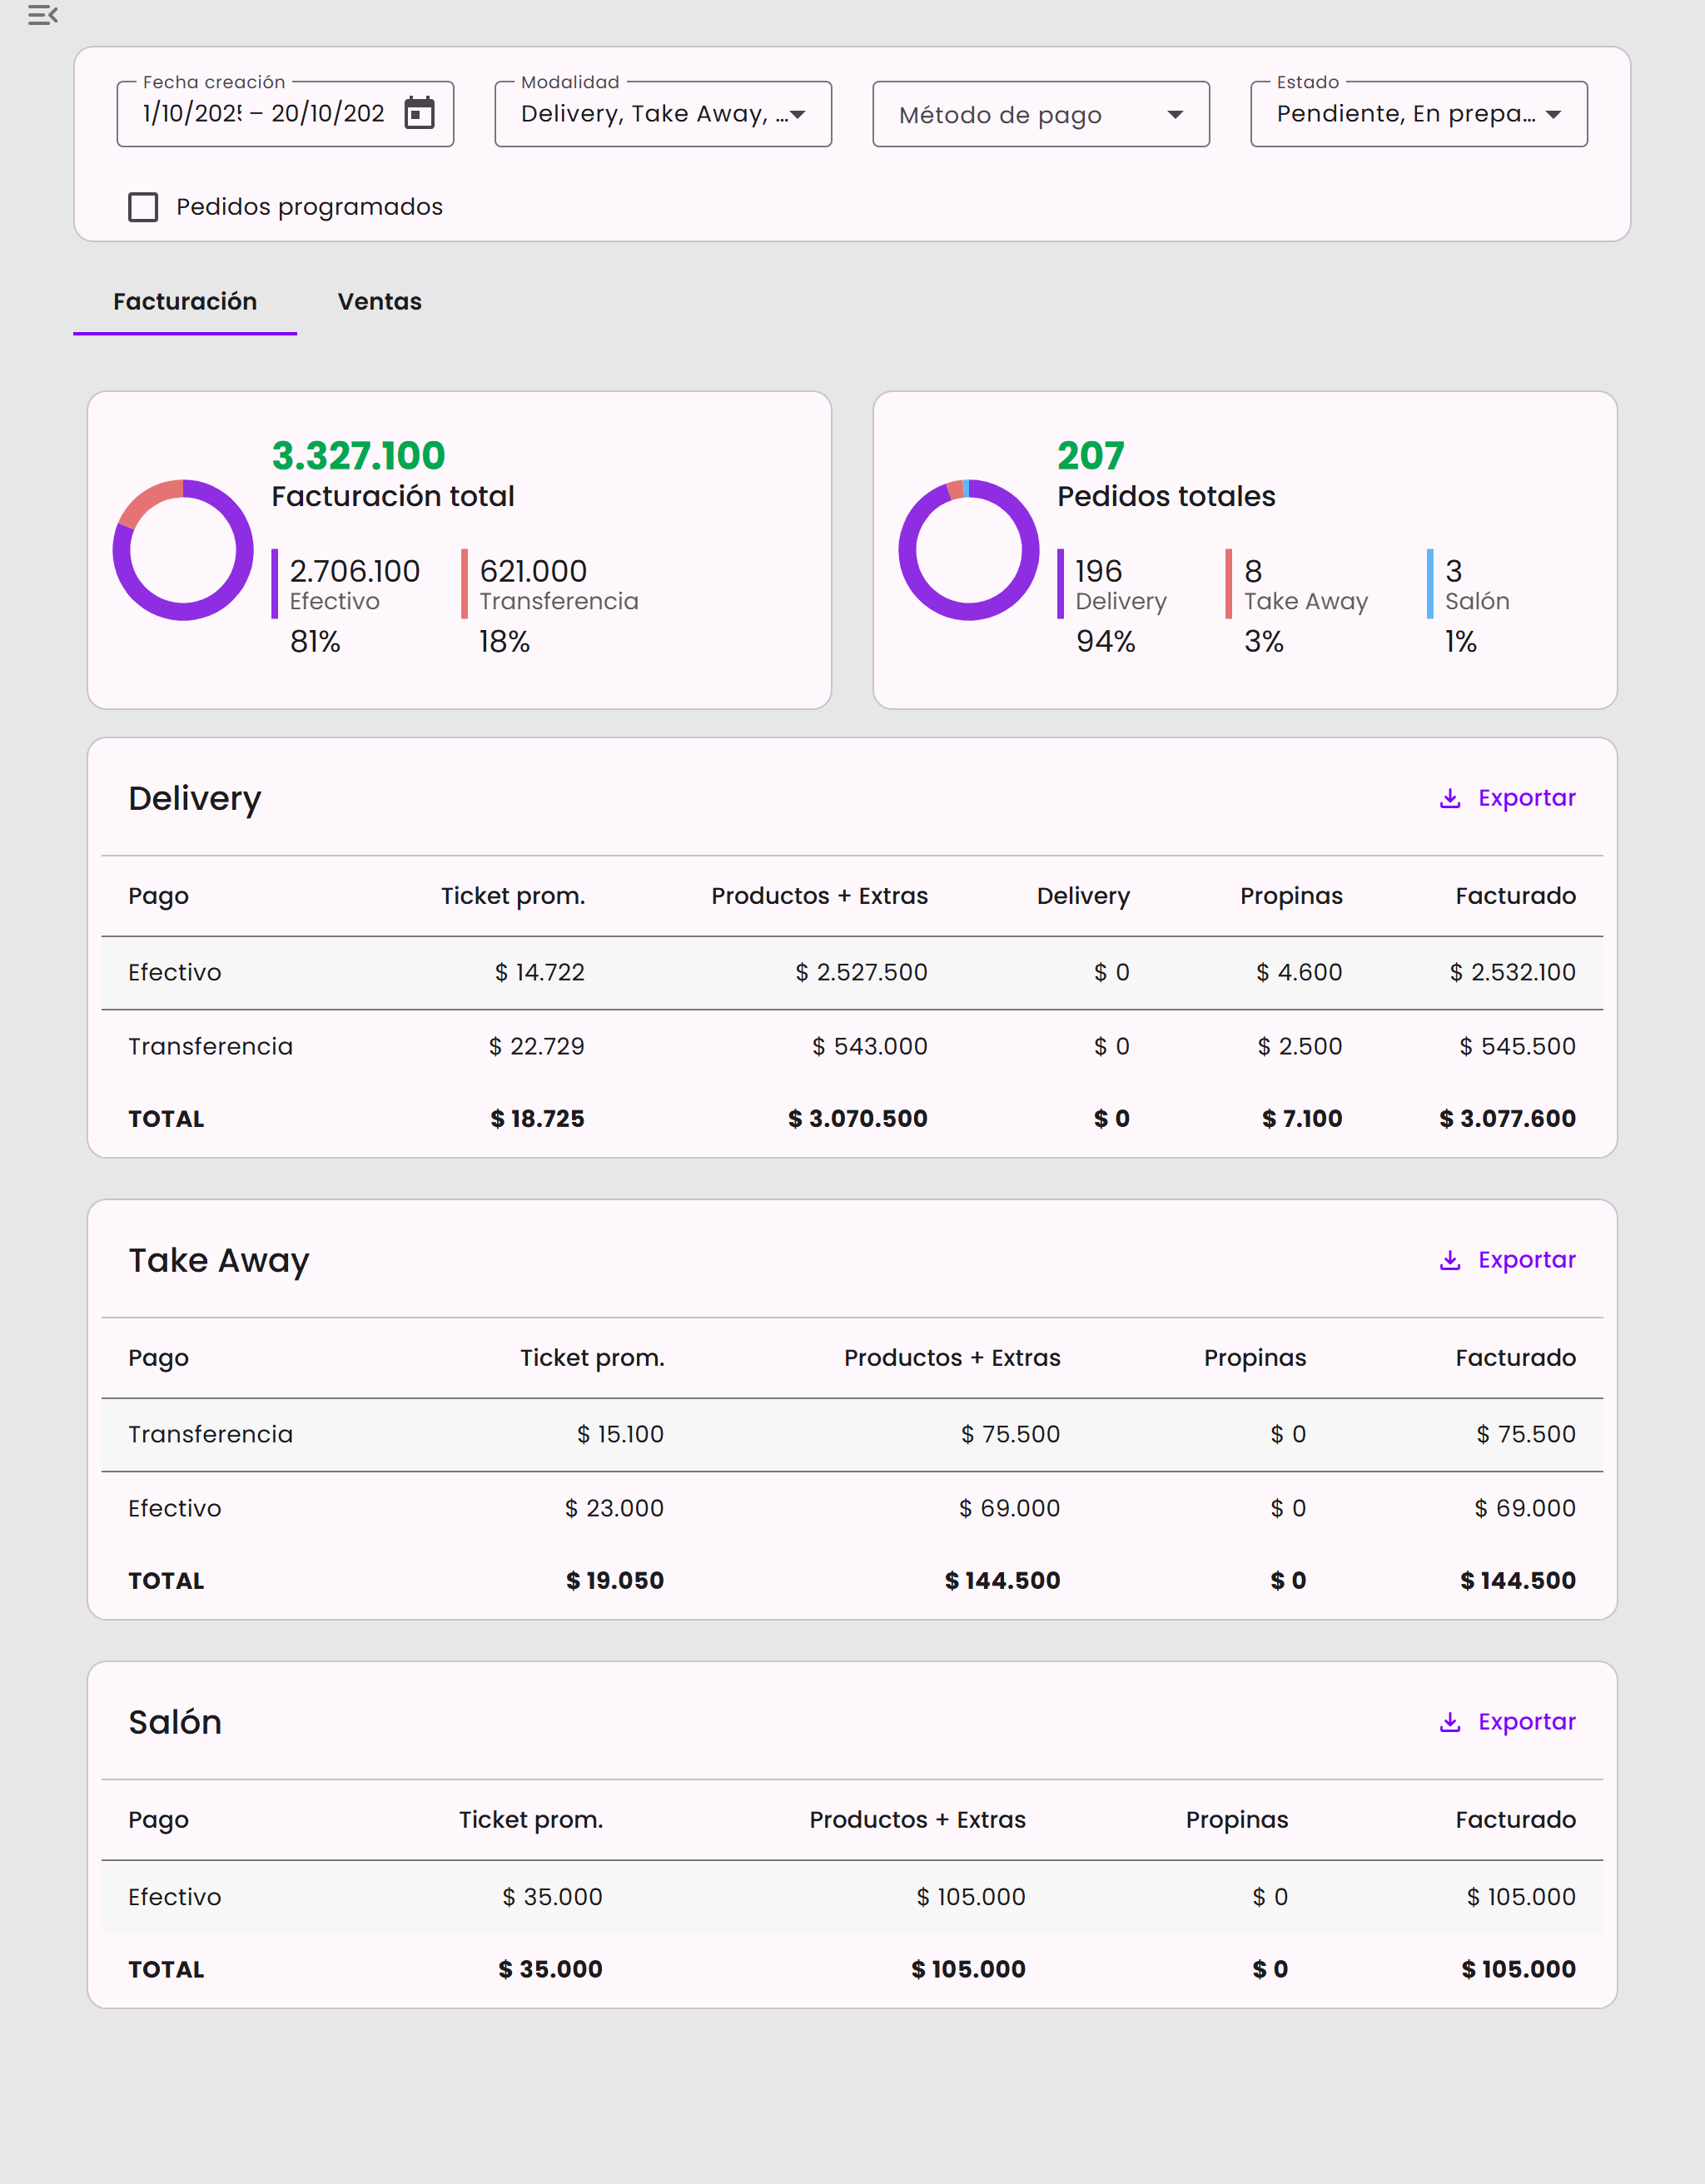Click the Pedidos programados label text
The height and width of the screenshot is (2184, 1705).
tap(309, 207)
